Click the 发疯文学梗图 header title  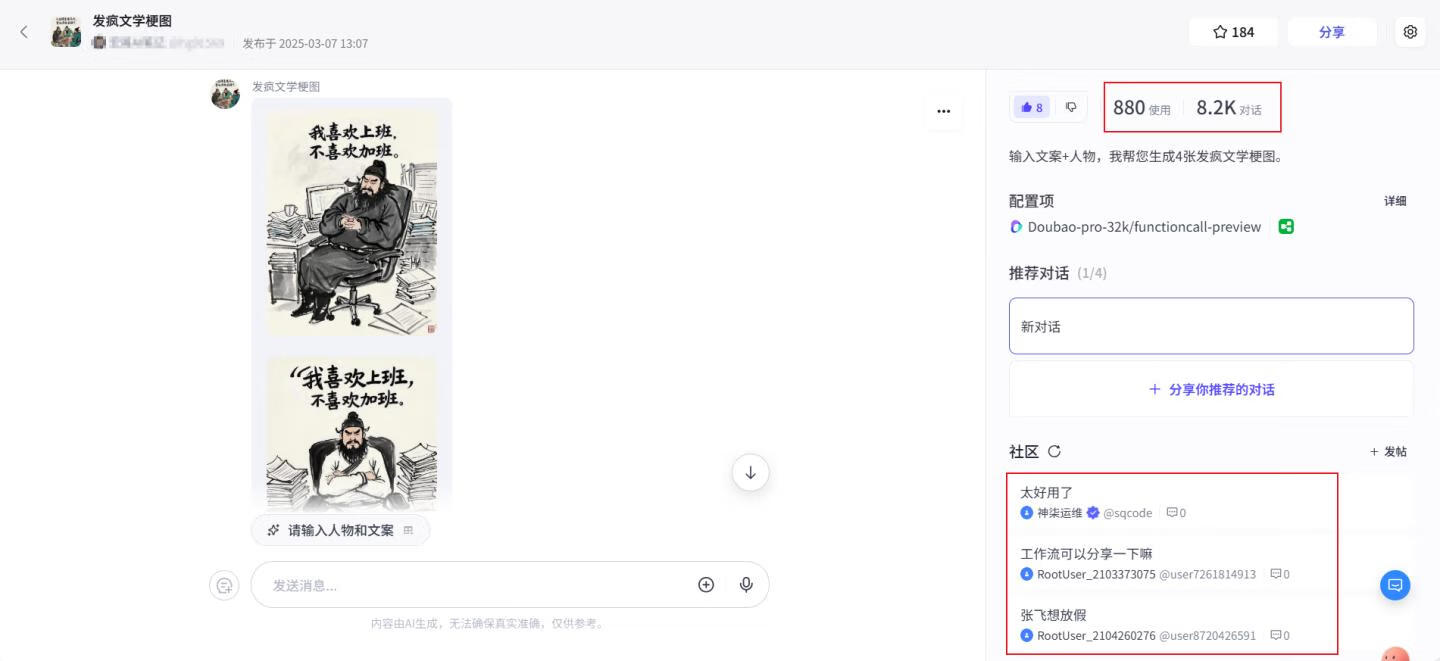[x=132, y=20]
